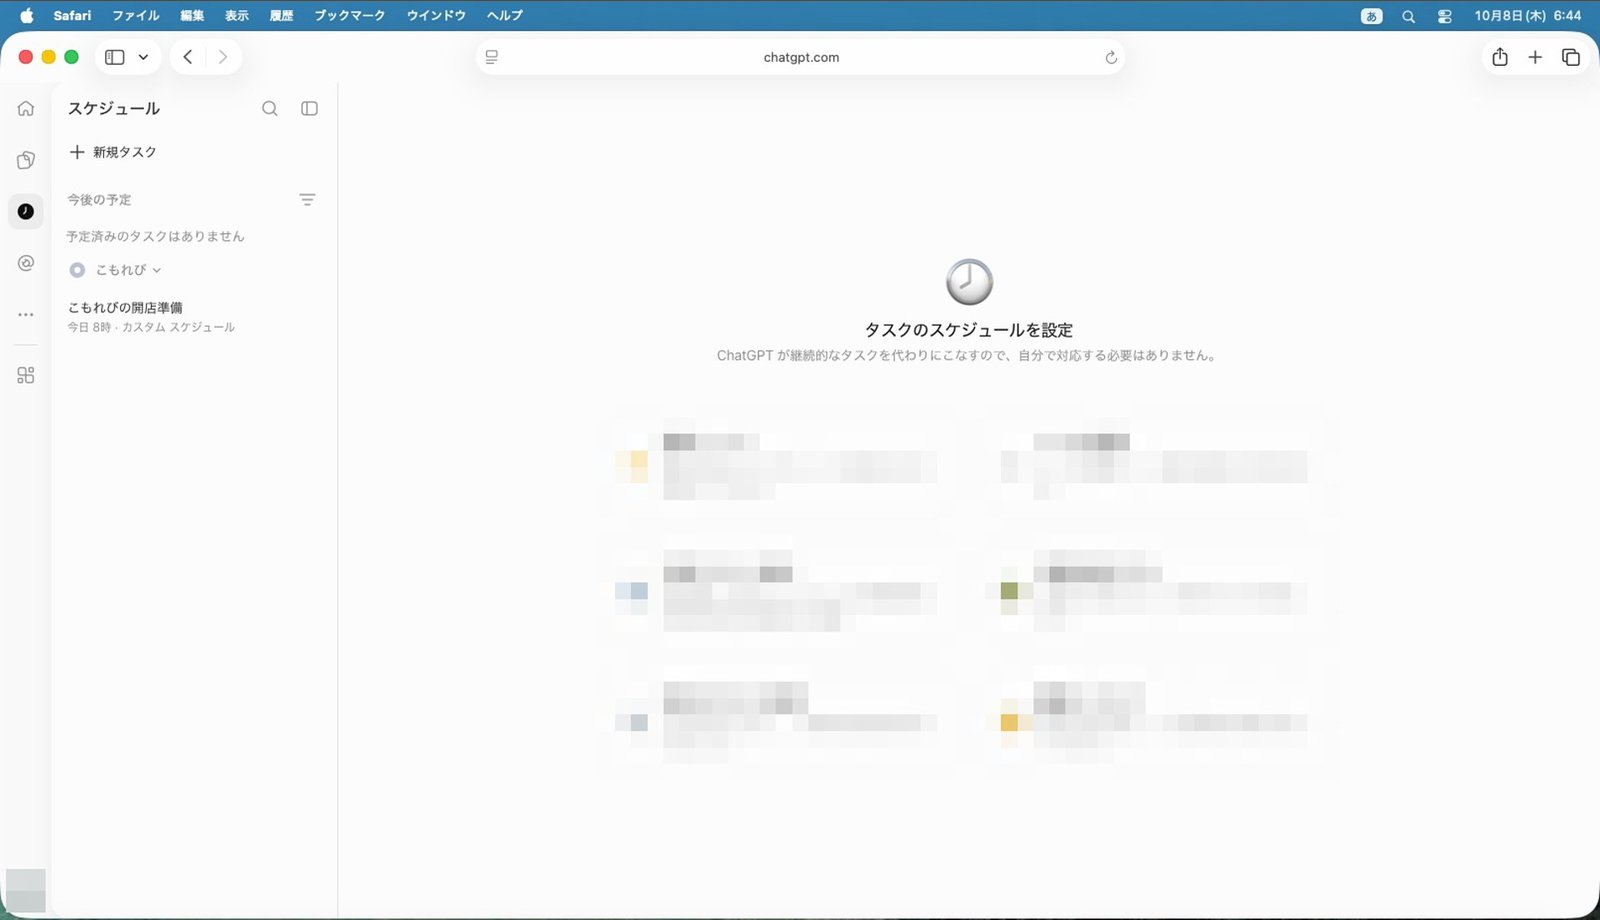1600x920 pixels.
Task: Click the あ input source icon
Action: pyautogui.click(x=1372, y=16)
